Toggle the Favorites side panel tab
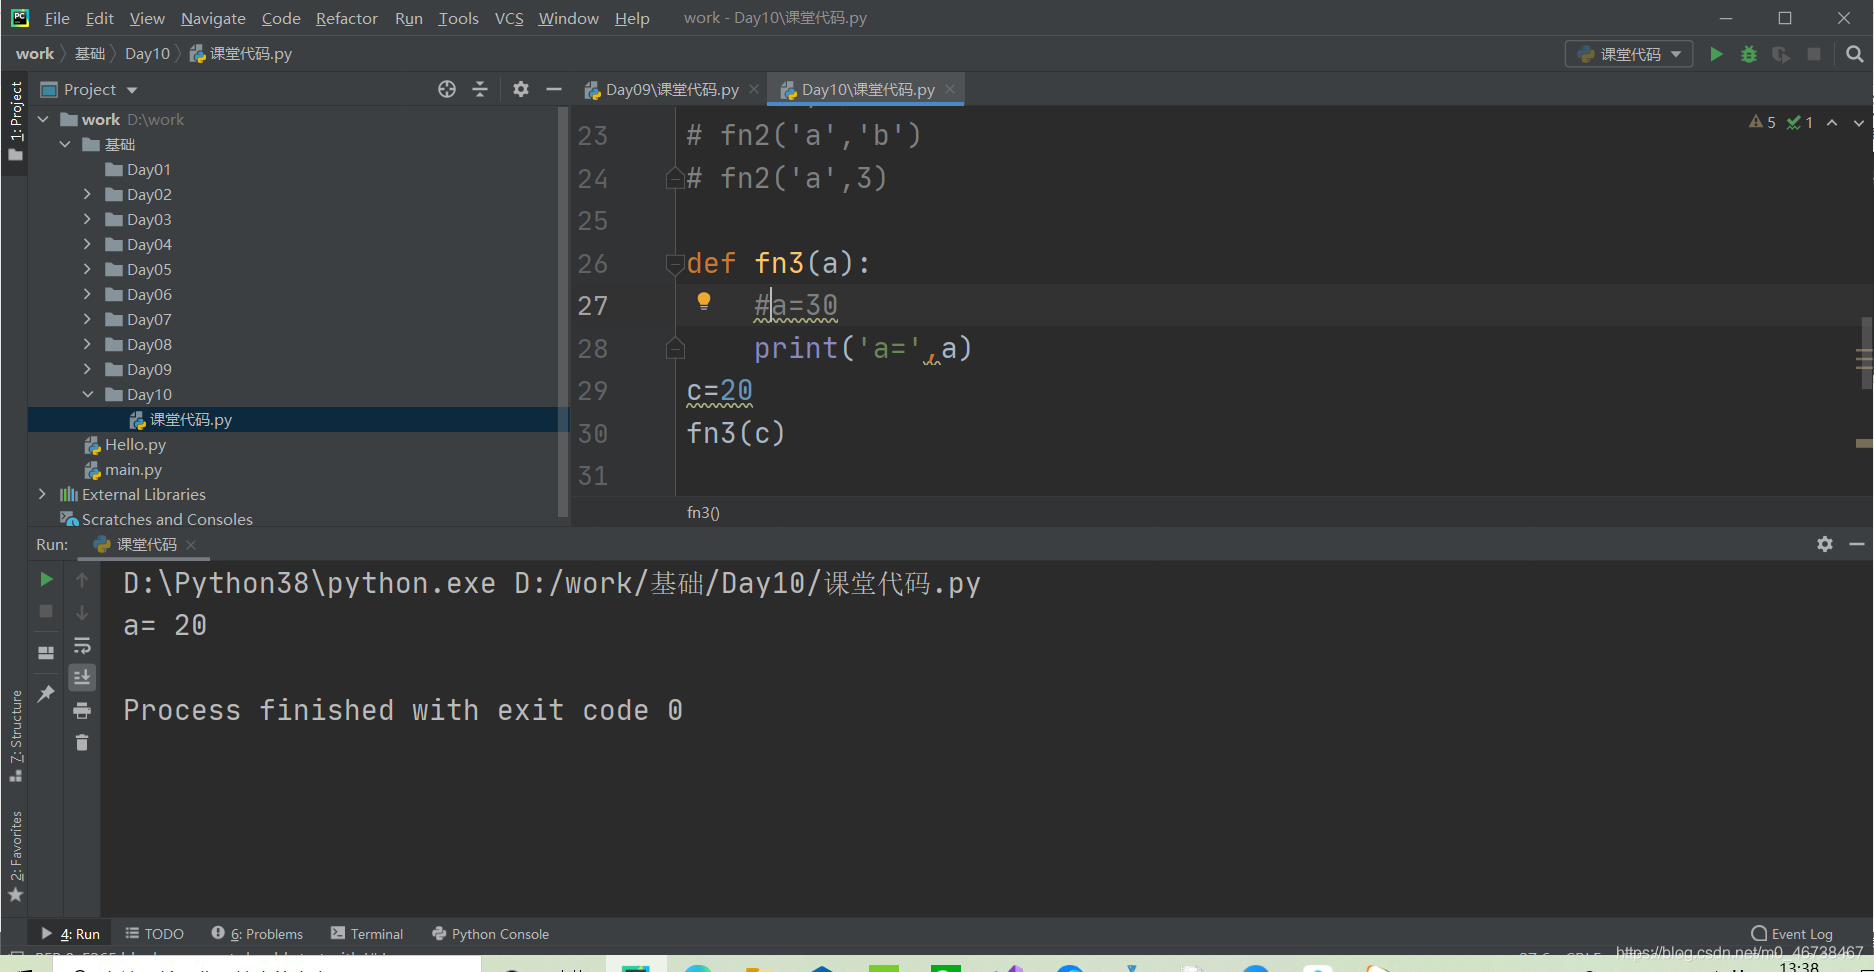The width and height of the screenshot is (1874, 972). point(15,856)
